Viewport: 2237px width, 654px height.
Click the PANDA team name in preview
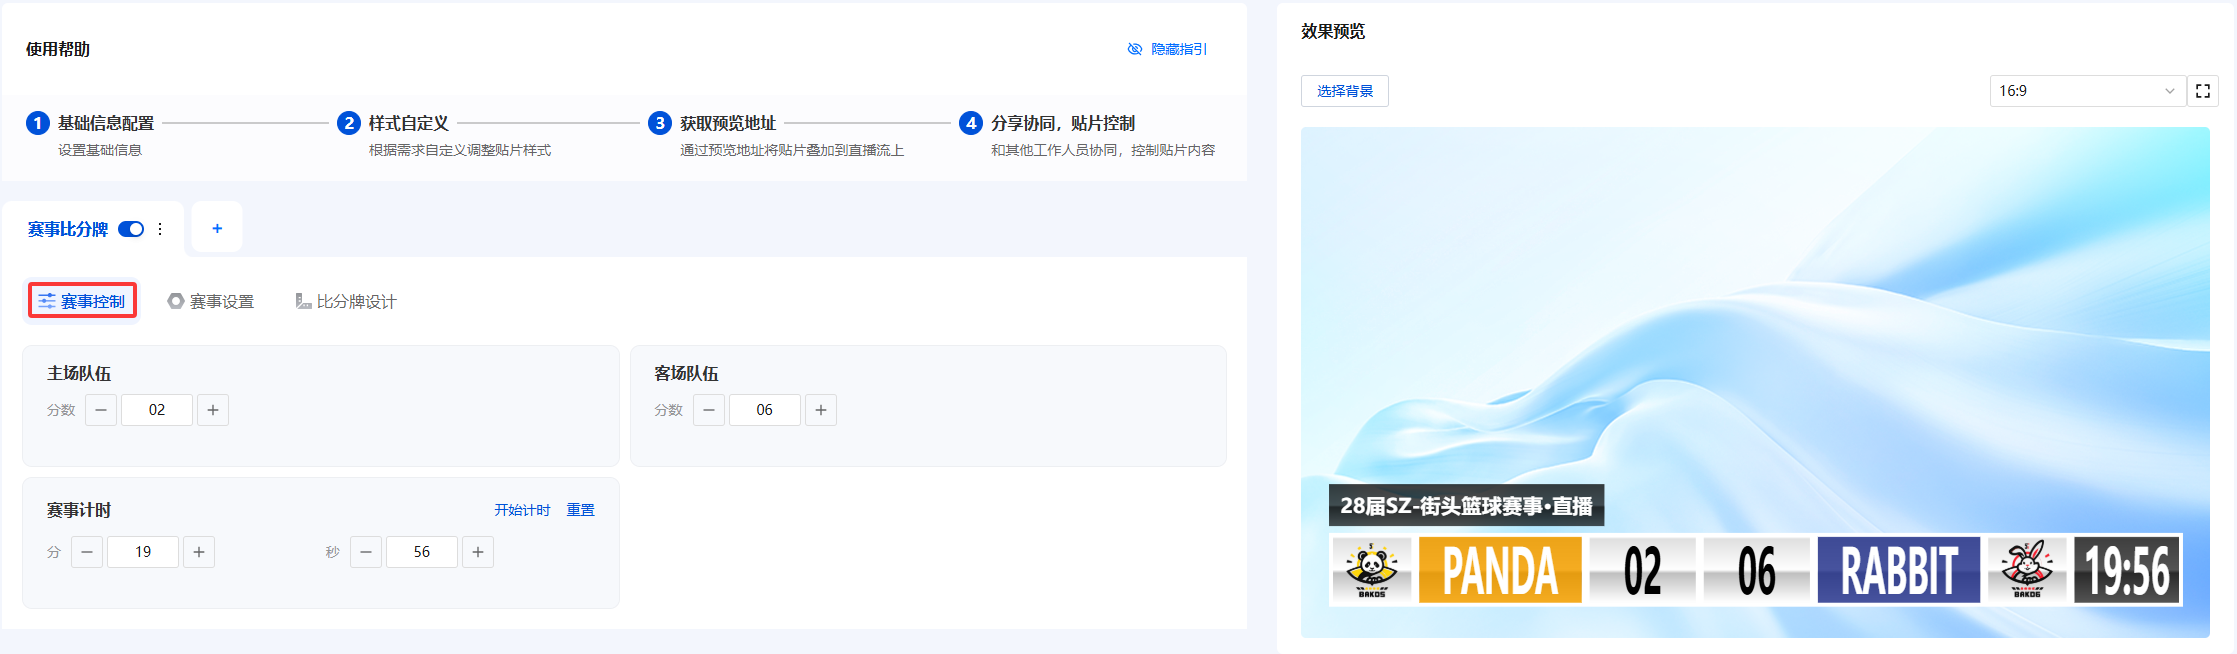click(1500, 571)
